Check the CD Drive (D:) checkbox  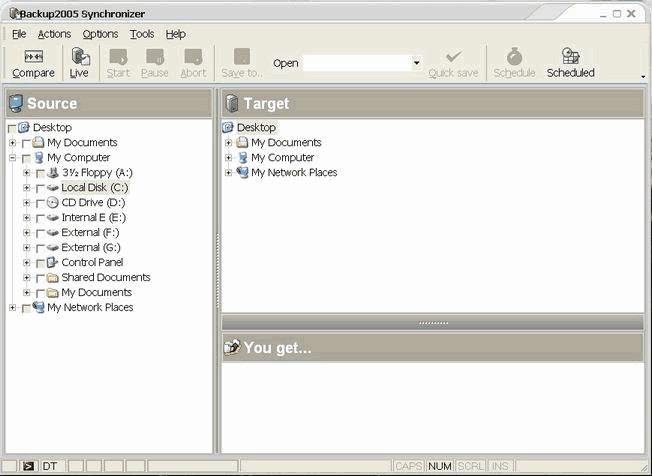(x=40, y=203)
